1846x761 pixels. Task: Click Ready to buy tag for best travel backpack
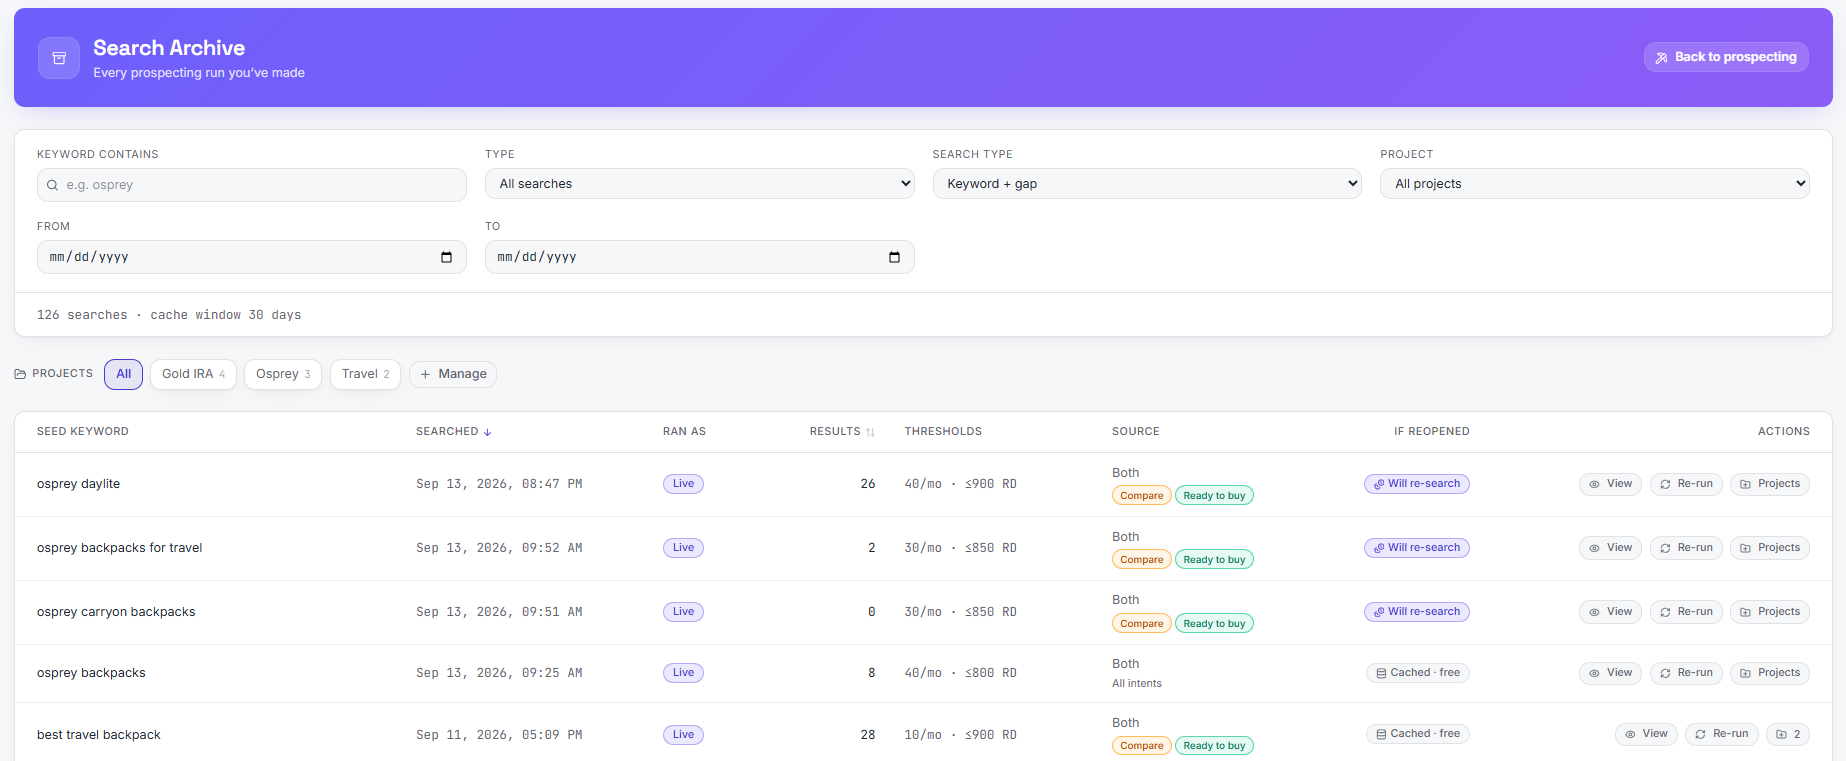(x=1214, y=746)
